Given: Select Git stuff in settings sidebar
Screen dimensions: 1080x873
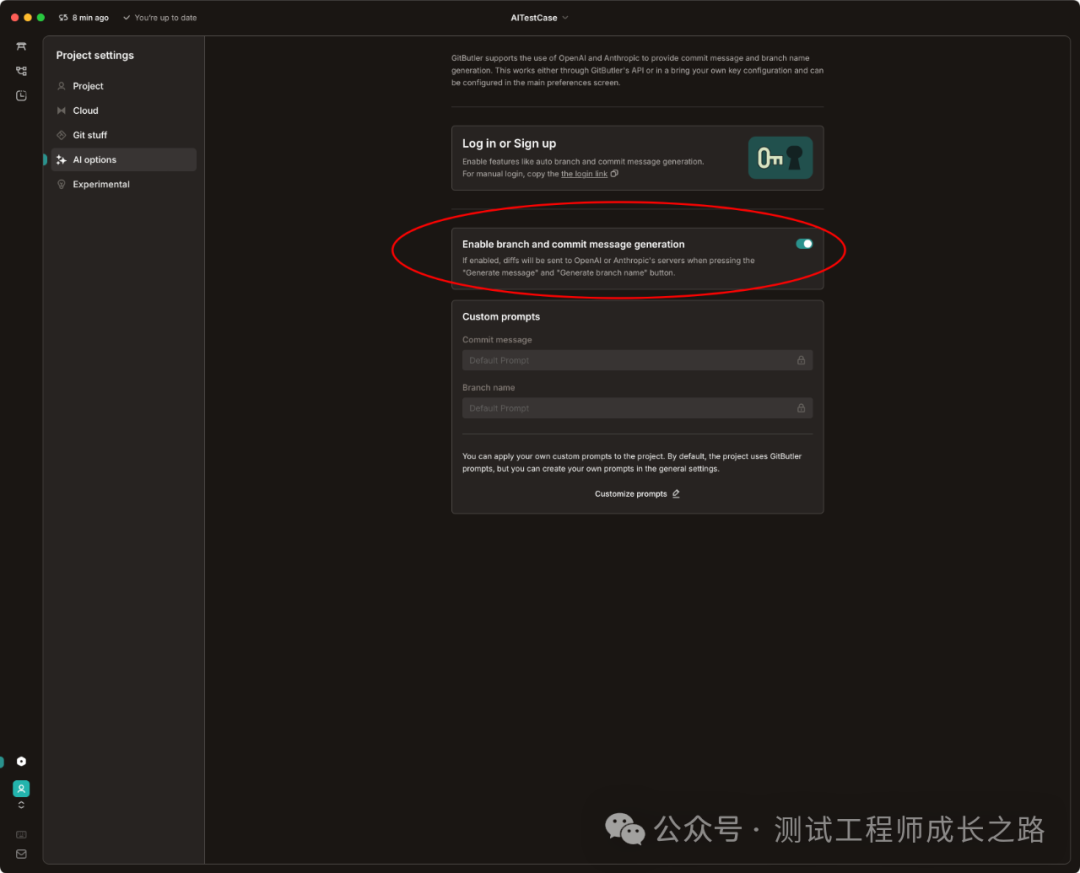Looking at the screenshot, I should 124,135.
